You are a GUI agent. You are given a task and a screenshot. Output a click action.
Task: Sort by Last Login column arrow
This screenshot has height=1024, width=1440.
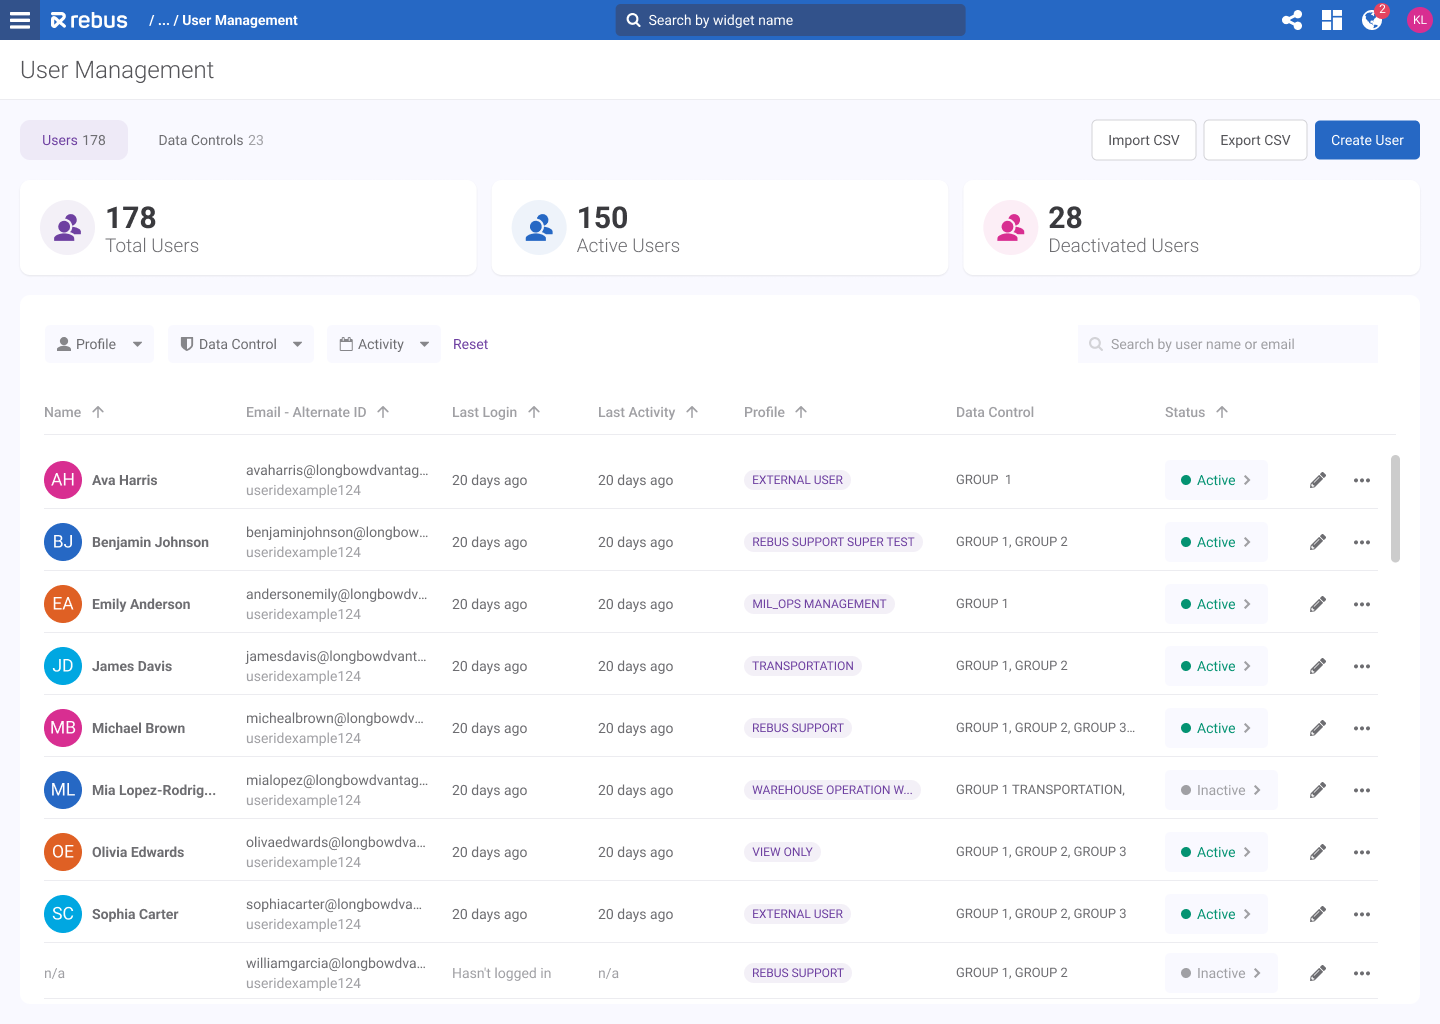534,412
